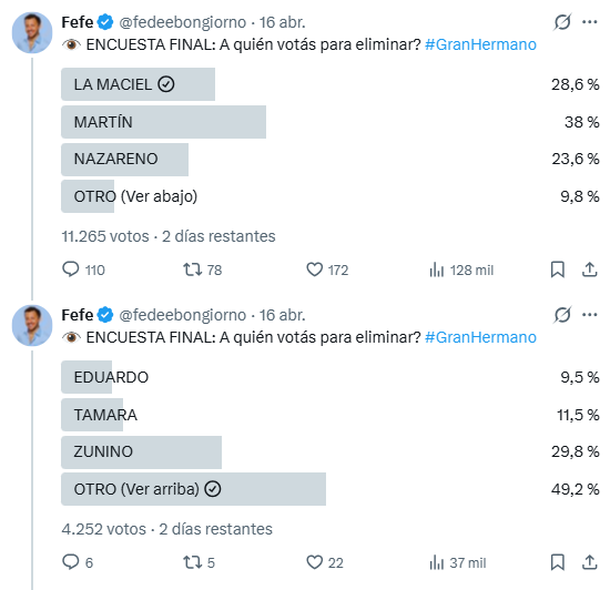Open #GranHermano hashtag in first tweet
The height and width of the screenshot is (590, 610).
tap(479, 45)
